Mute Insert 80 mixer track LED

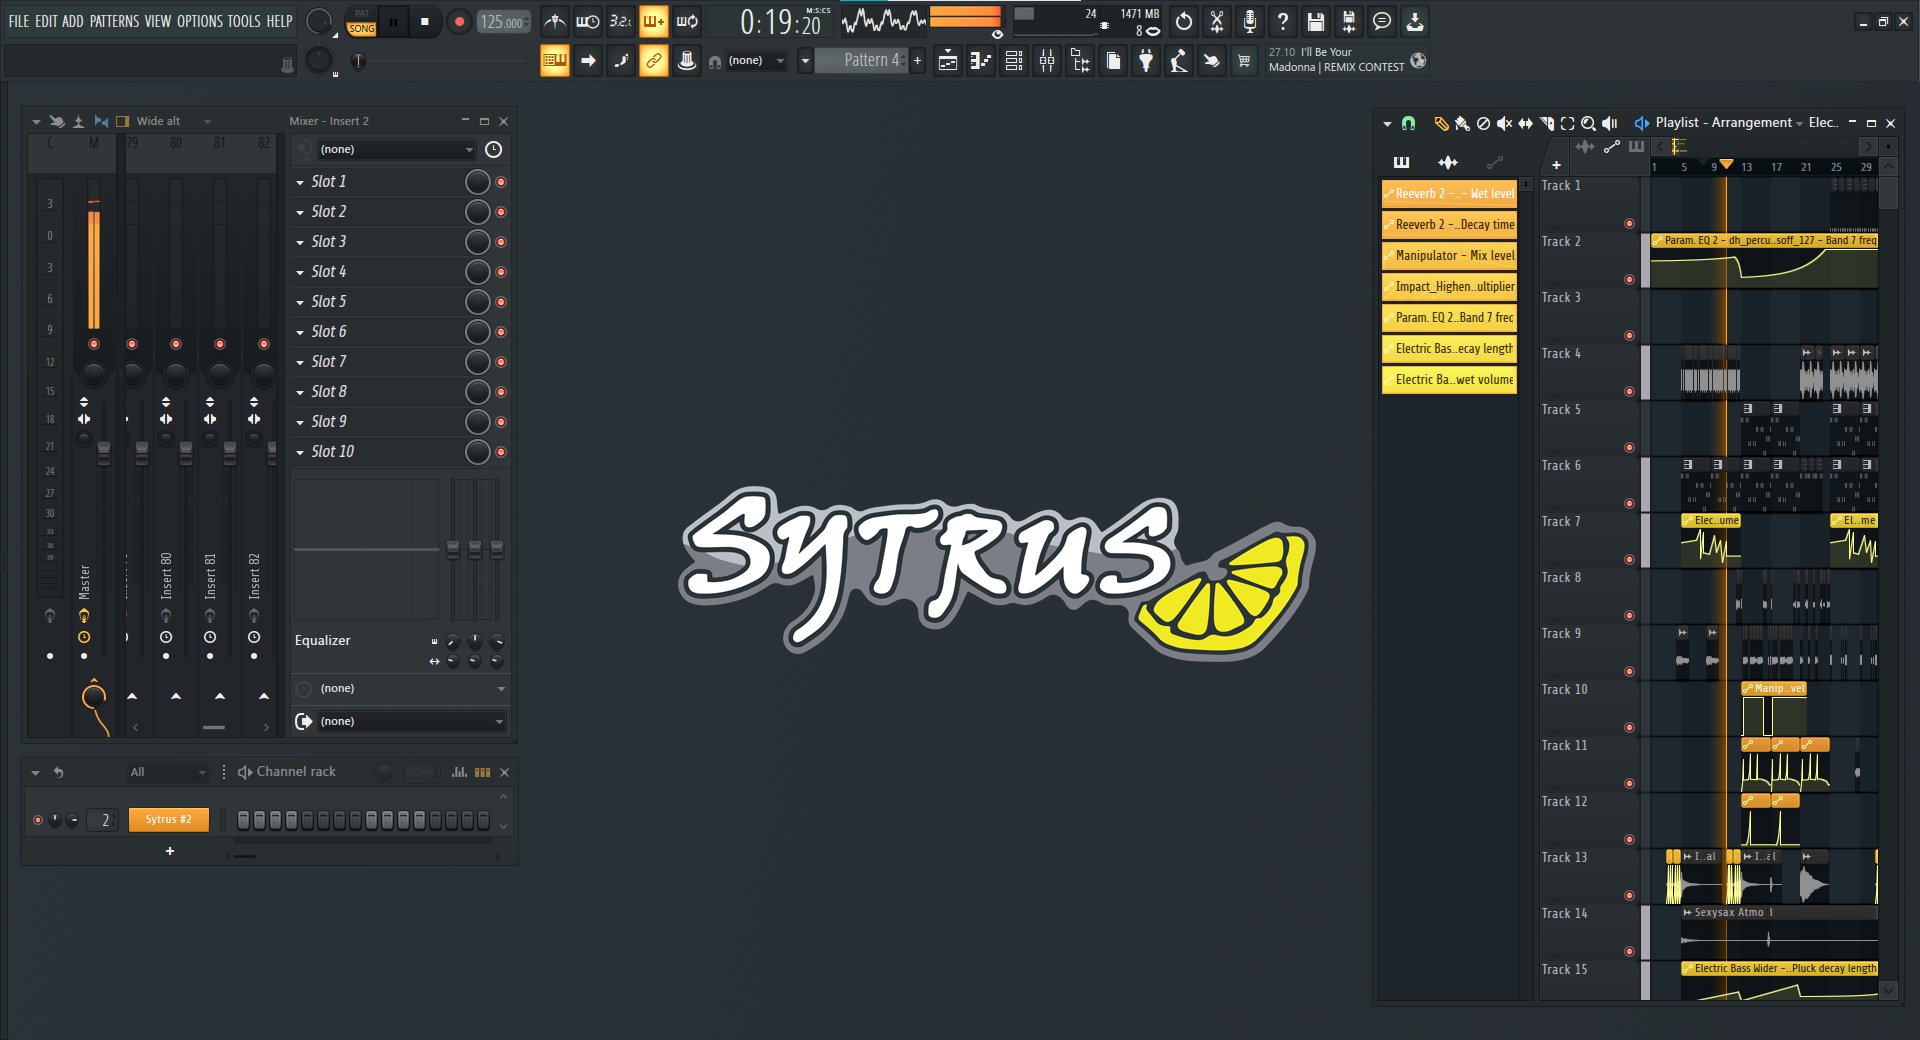click(x=176, y=344)
